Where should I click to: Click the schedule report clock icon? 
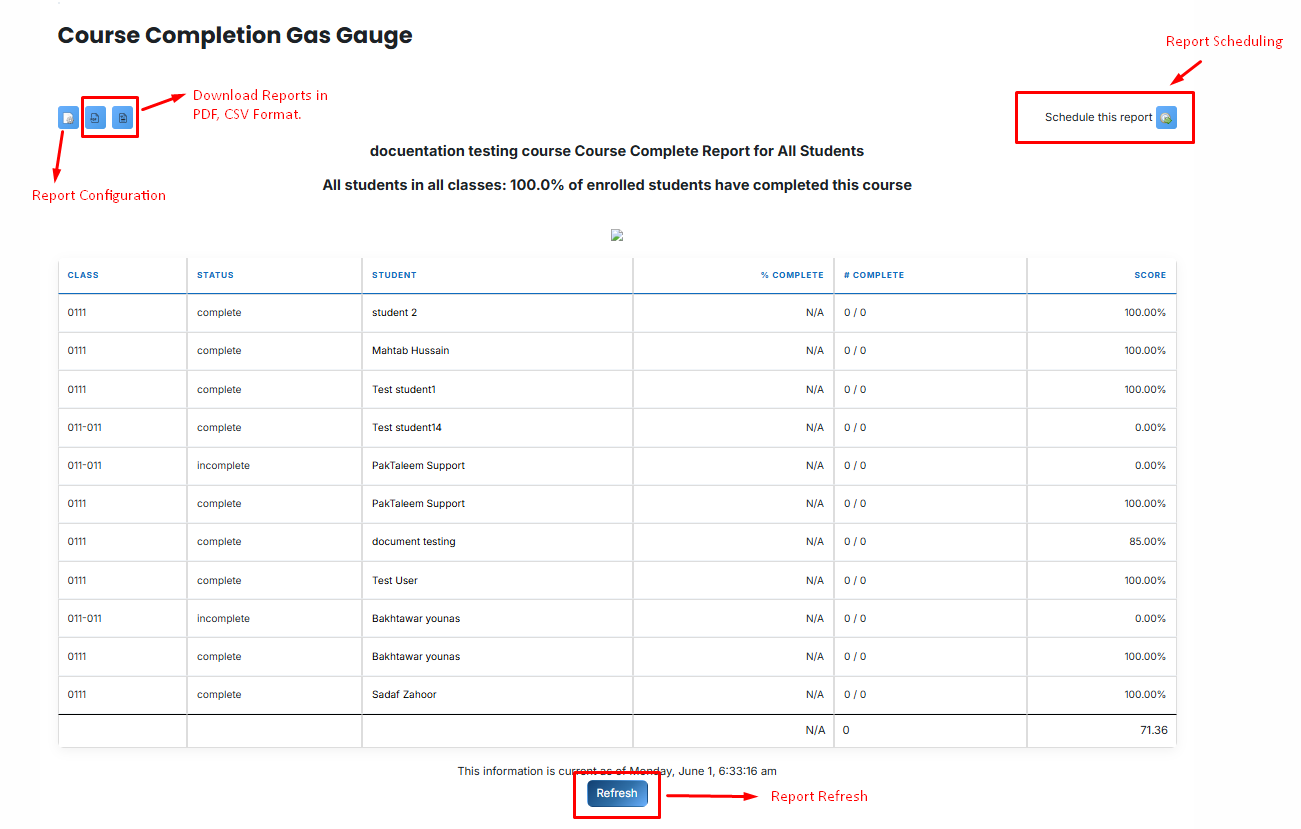pyautogui.click(x=1166, y=117)
